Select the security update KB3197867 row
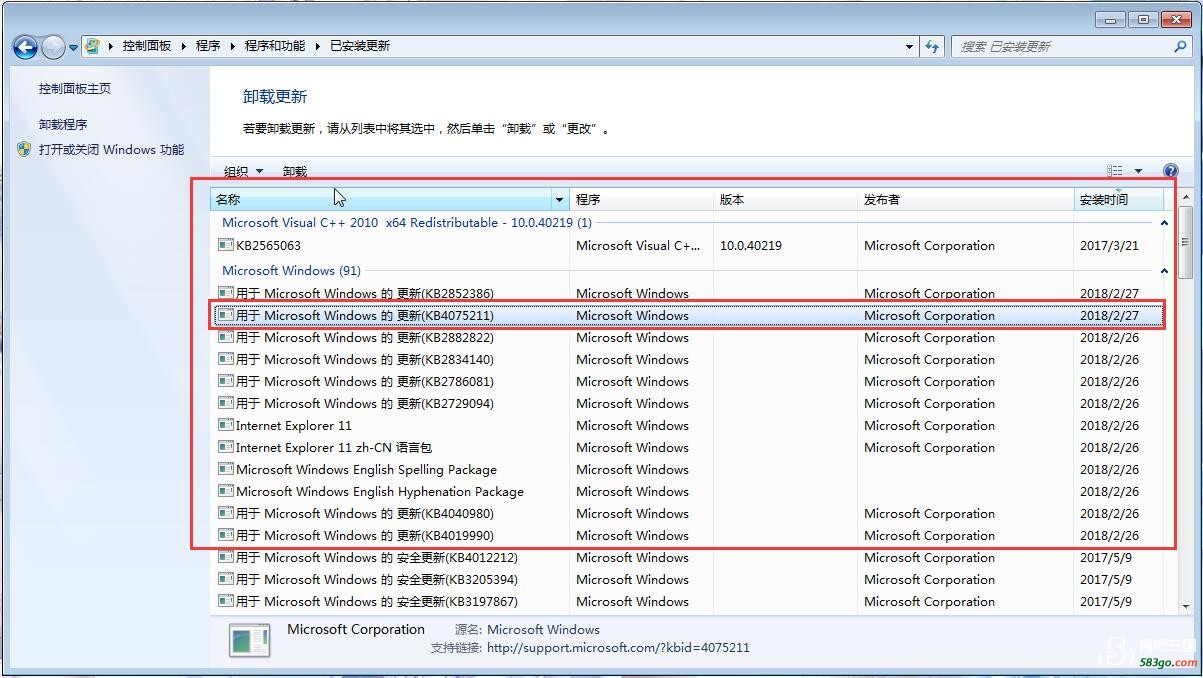This screenshot has width=1203, height=678. click(x=688, y=601)
